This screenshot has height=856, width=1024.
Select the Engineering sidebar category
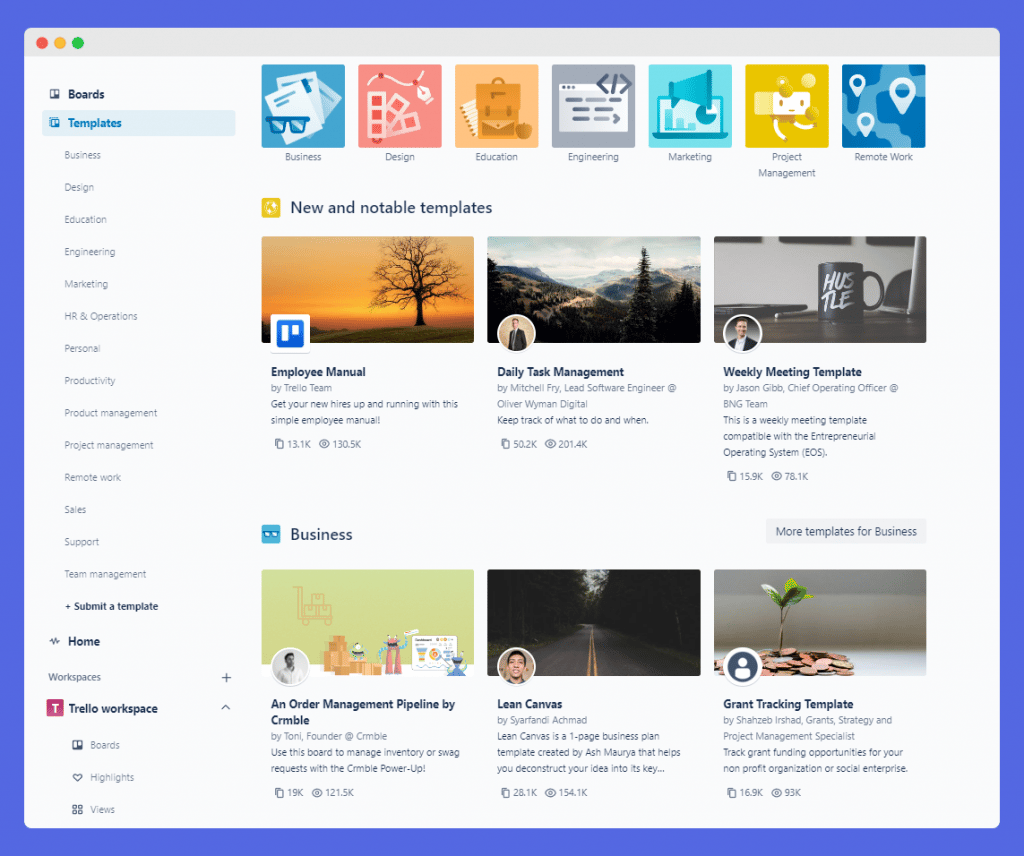(89, 251)
